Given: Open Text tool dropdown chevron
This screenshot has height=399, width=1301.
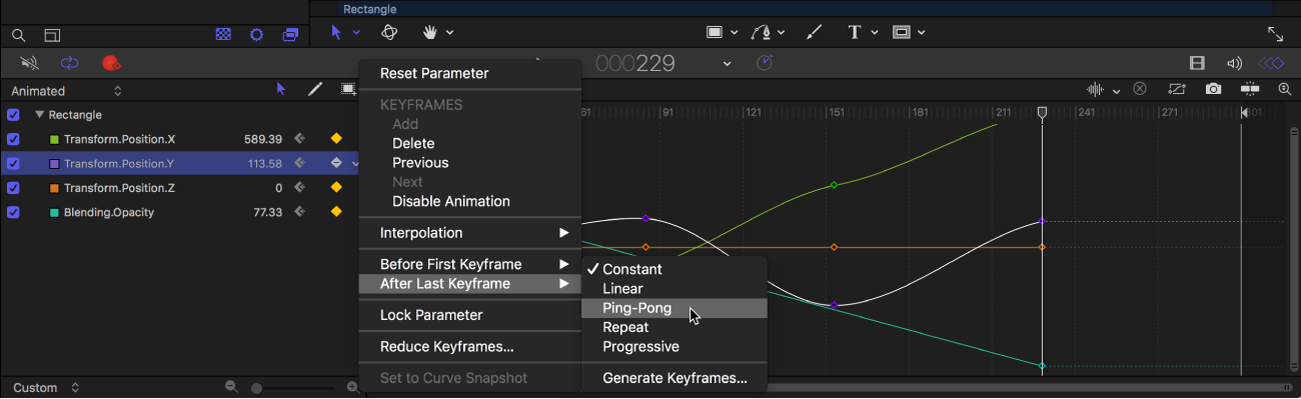Looking at the screenshot, I should tap(874, 33).
